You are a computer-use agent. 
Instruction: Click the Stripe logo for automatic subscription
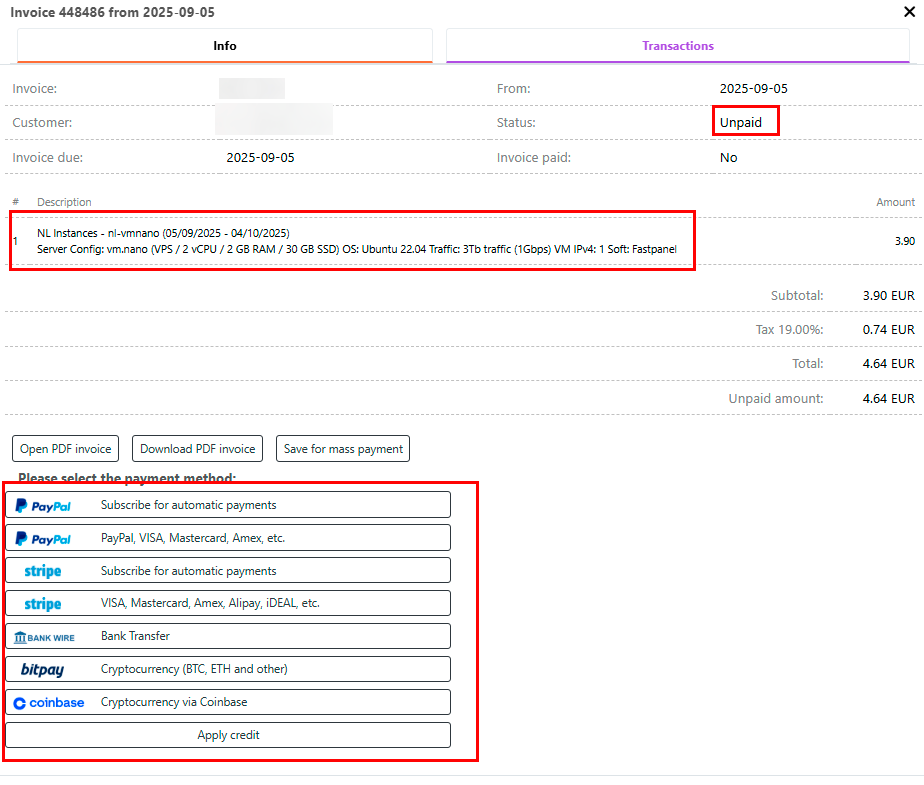[x=43, y=572]
